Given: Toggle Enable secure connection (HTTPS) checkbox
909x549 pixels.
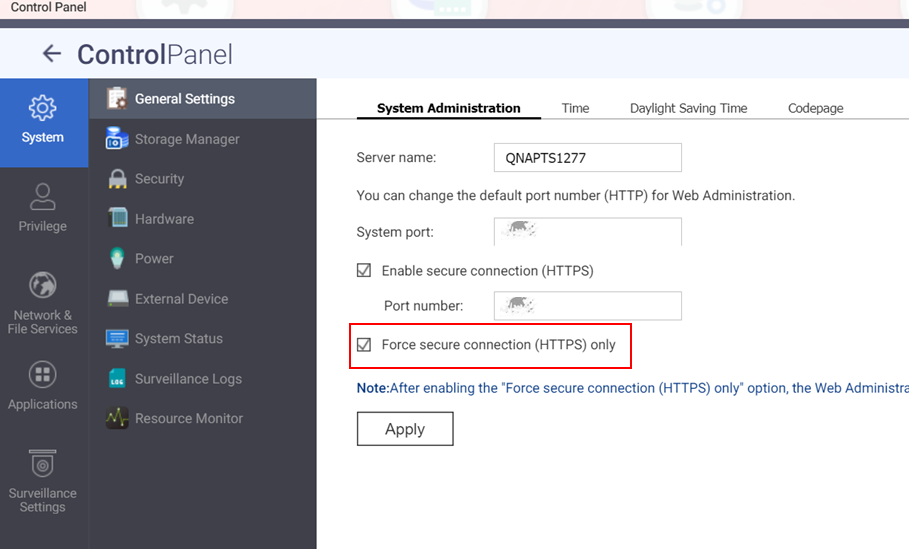Looking at the screenshot, I should (365, 271).
